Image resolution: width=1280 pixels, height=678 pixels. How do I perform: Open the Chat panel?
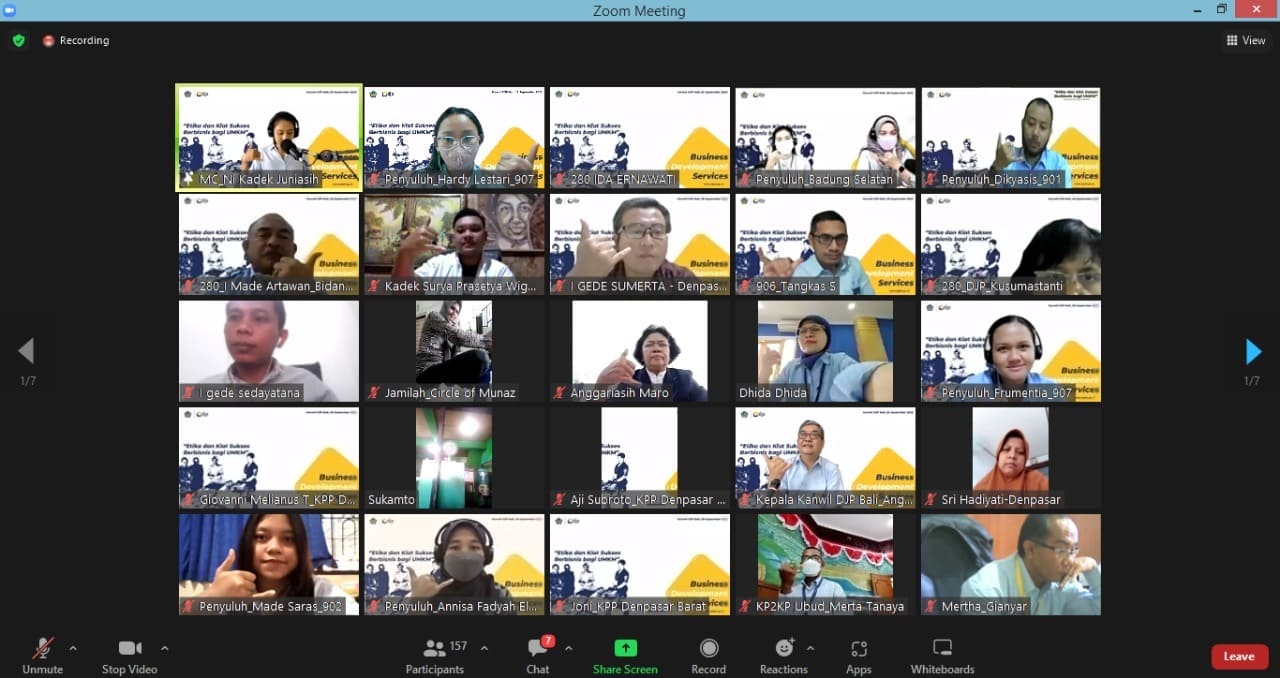coord(538,655)
